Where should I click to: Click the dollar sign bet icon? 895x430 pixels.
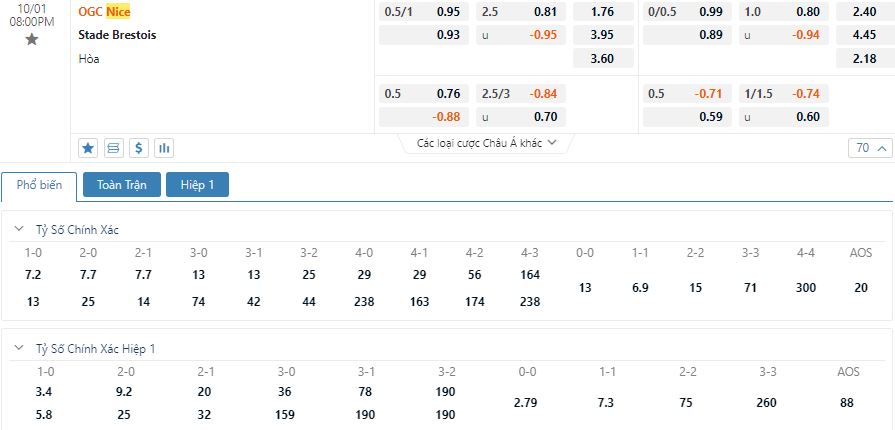coord(139,148)
